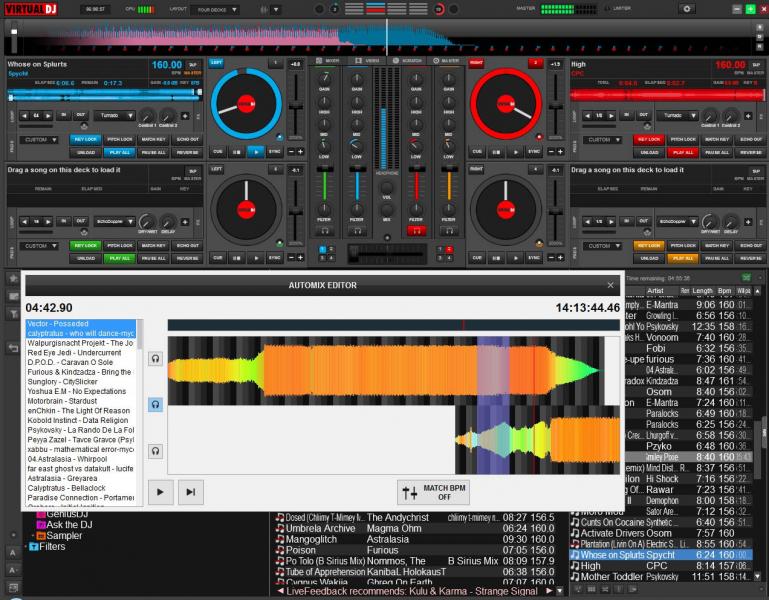
Task: Click the favorites star icon in browser sidebar
Action: point(13,278)
